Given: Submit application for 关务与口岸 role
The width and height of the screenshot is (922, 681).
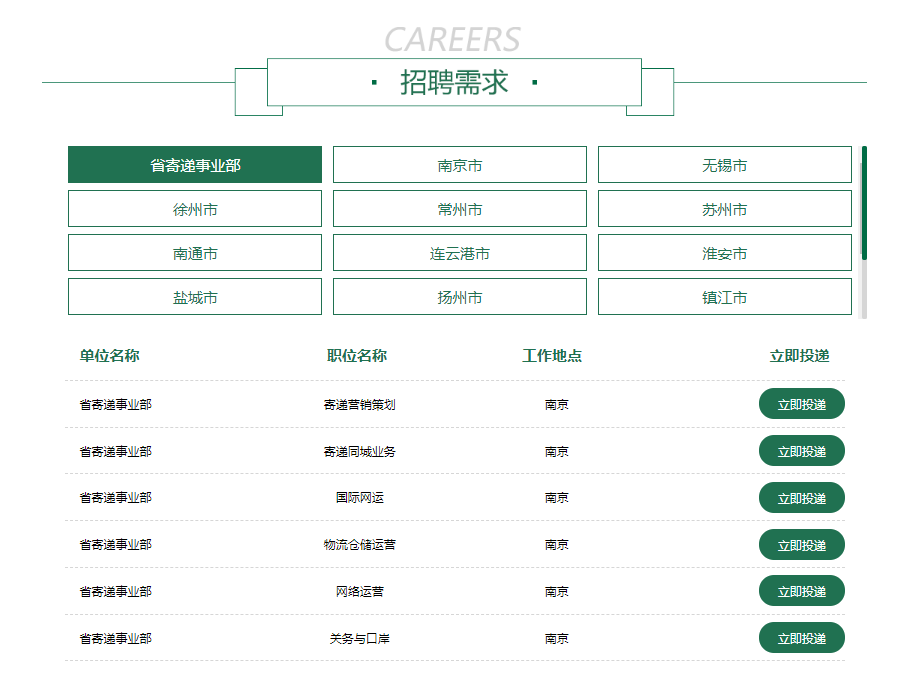Looking at the screenshot, I should (x=801, y=637).
